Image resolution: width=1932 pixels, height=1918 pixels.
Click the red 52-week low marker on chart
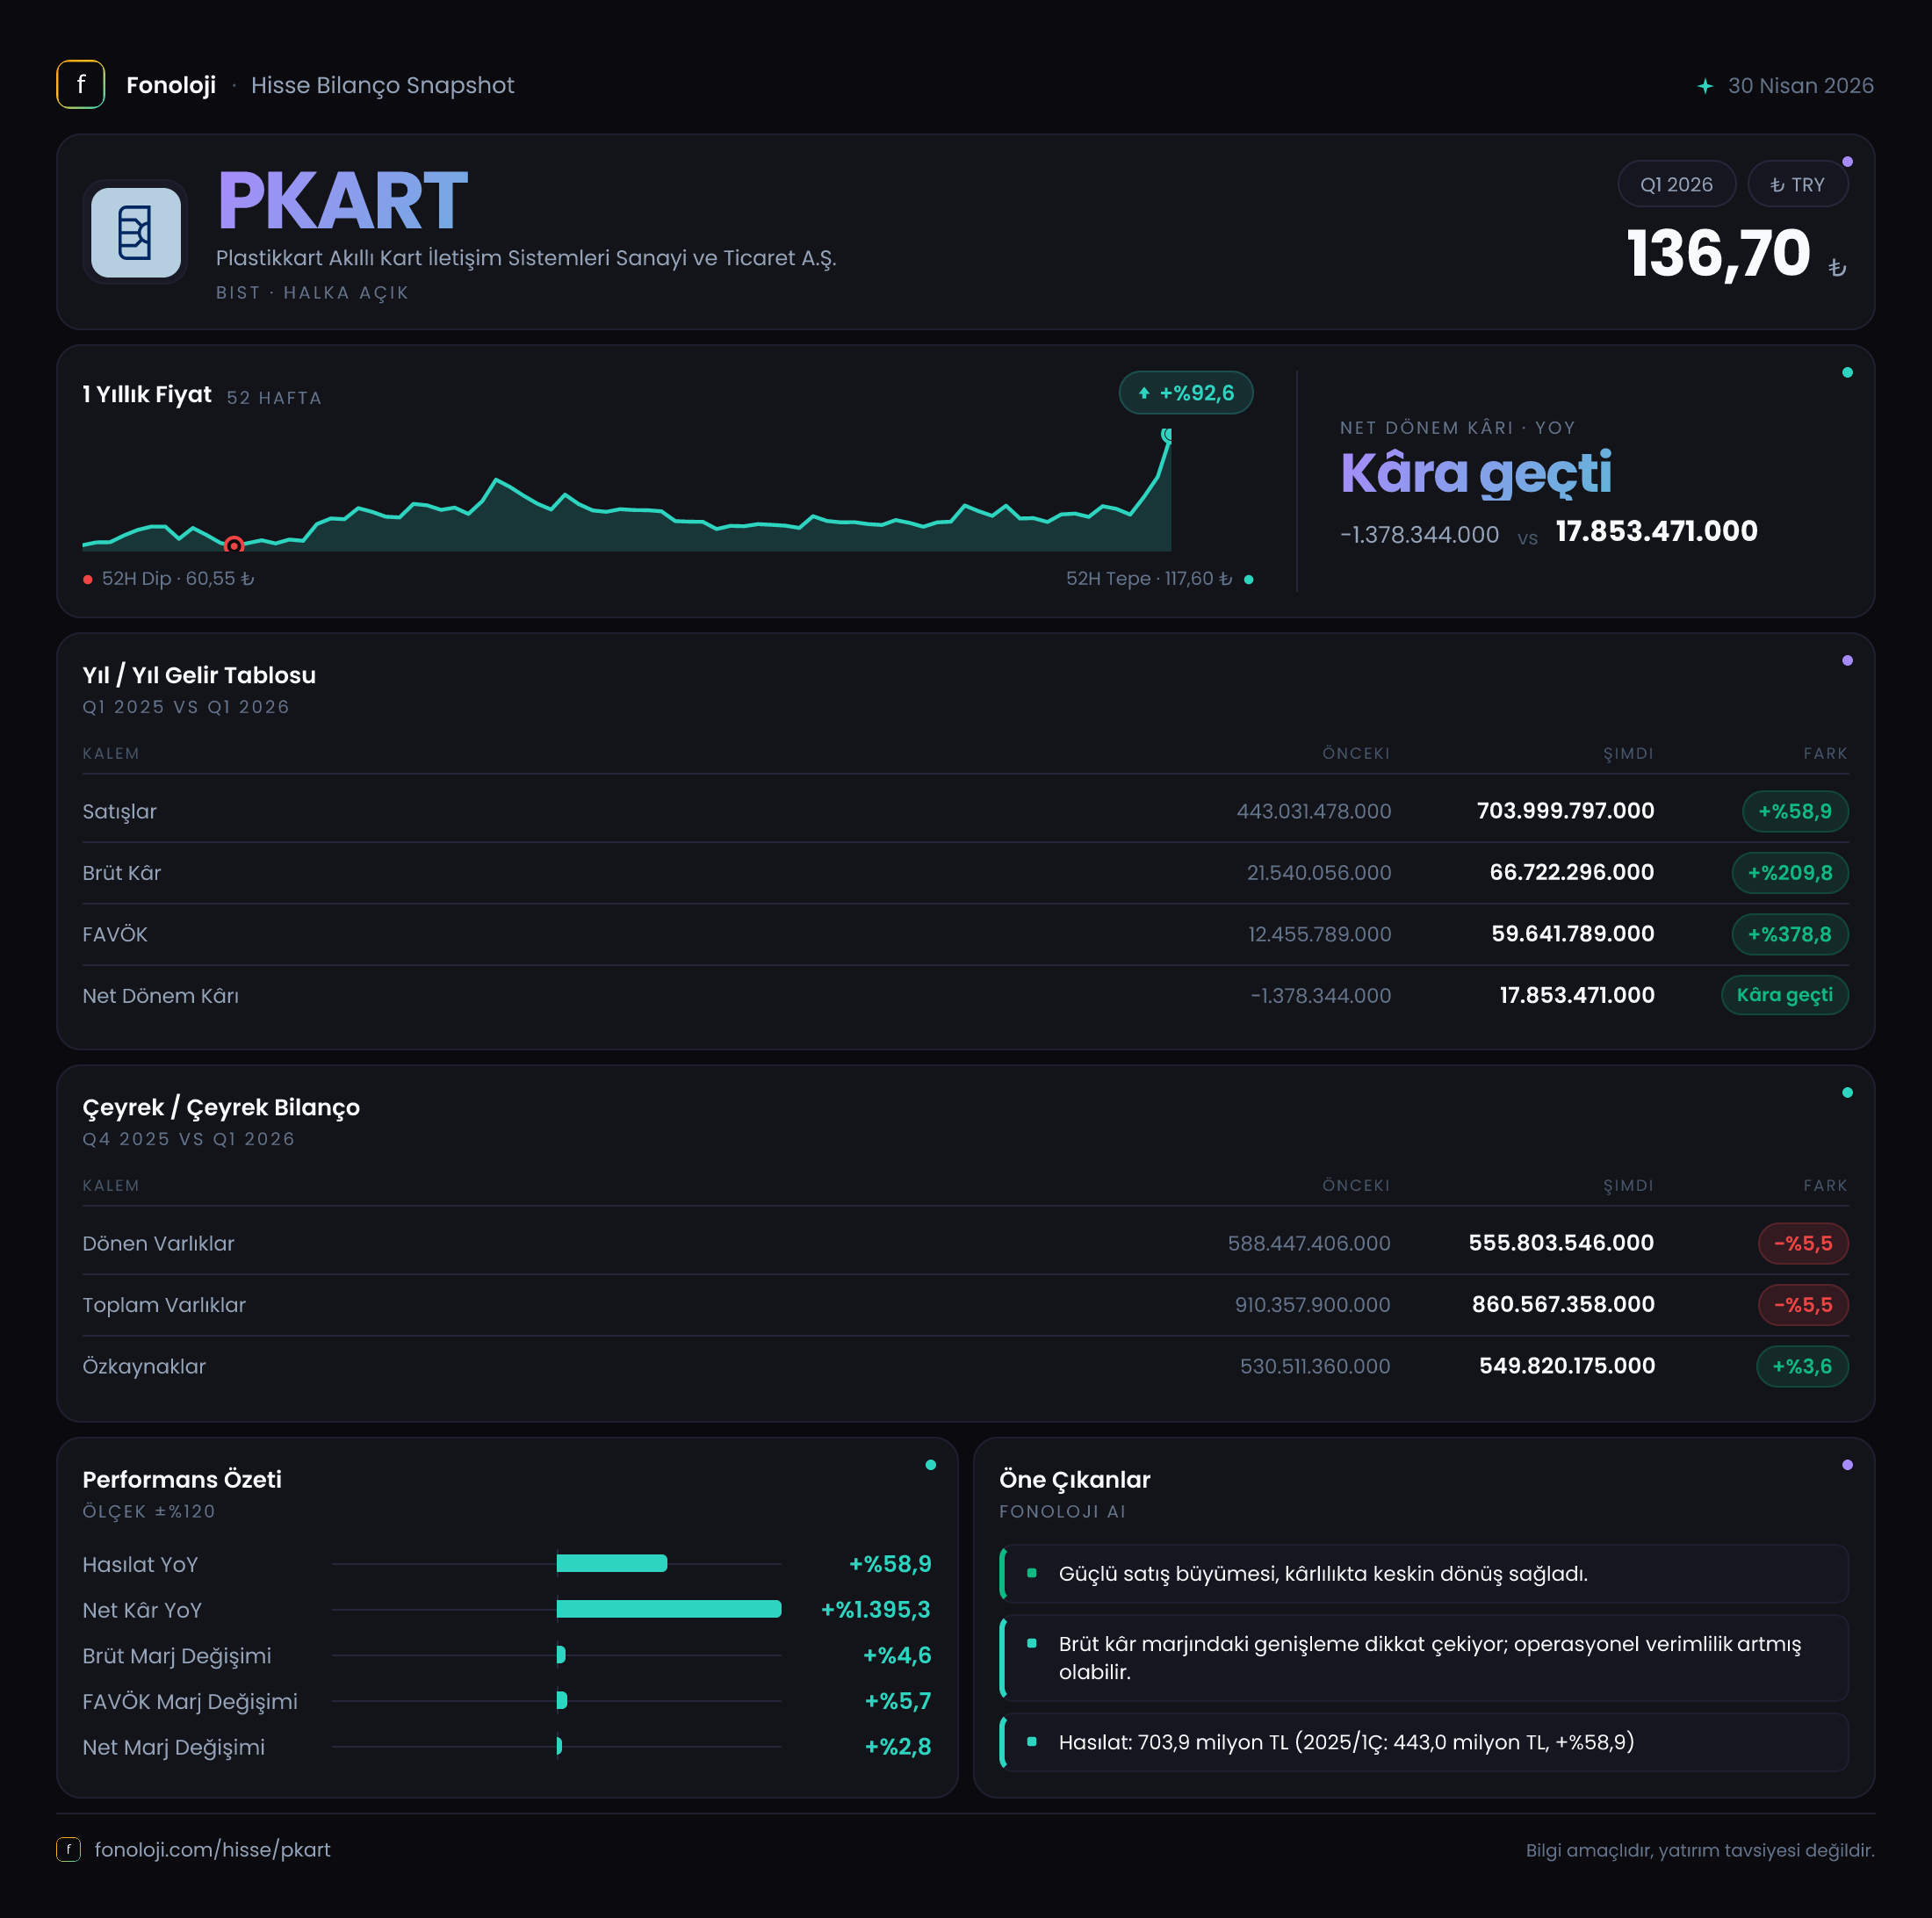click(x=234, y=545)
